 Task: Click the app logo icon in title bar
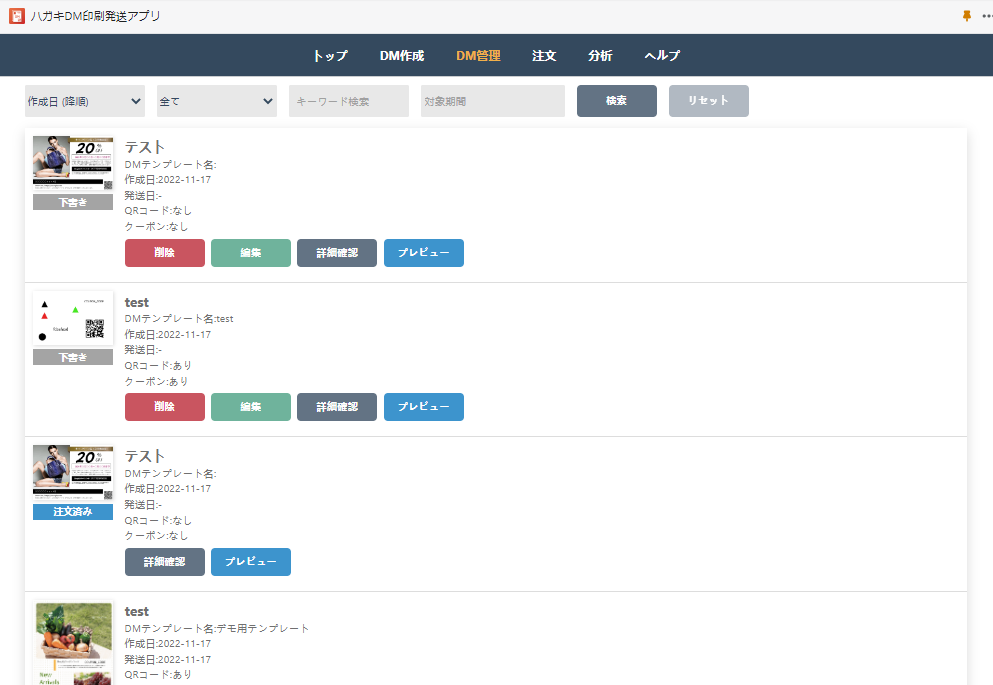16,16
